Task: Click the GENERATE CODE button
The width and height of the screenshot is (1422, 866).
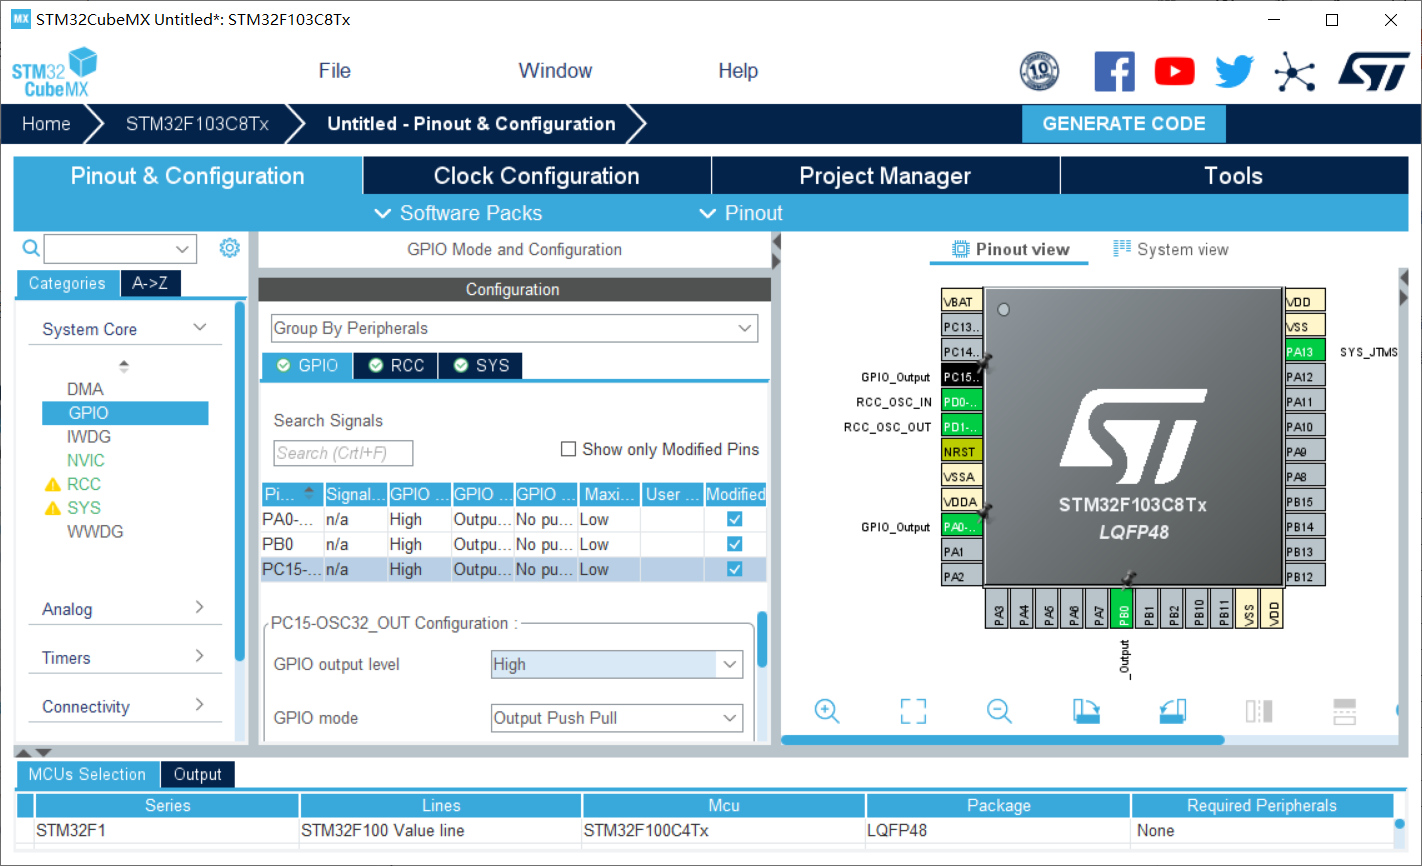Action: 1124,124
